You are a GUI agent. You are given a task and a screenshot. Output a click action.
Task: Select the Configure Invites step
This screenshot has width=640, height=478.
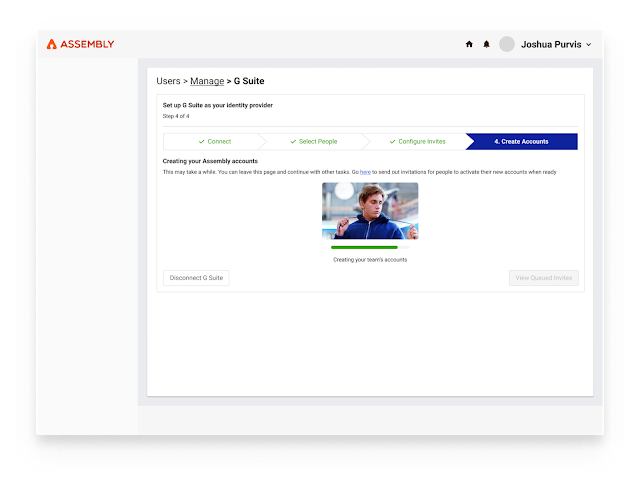pos(417,142)
